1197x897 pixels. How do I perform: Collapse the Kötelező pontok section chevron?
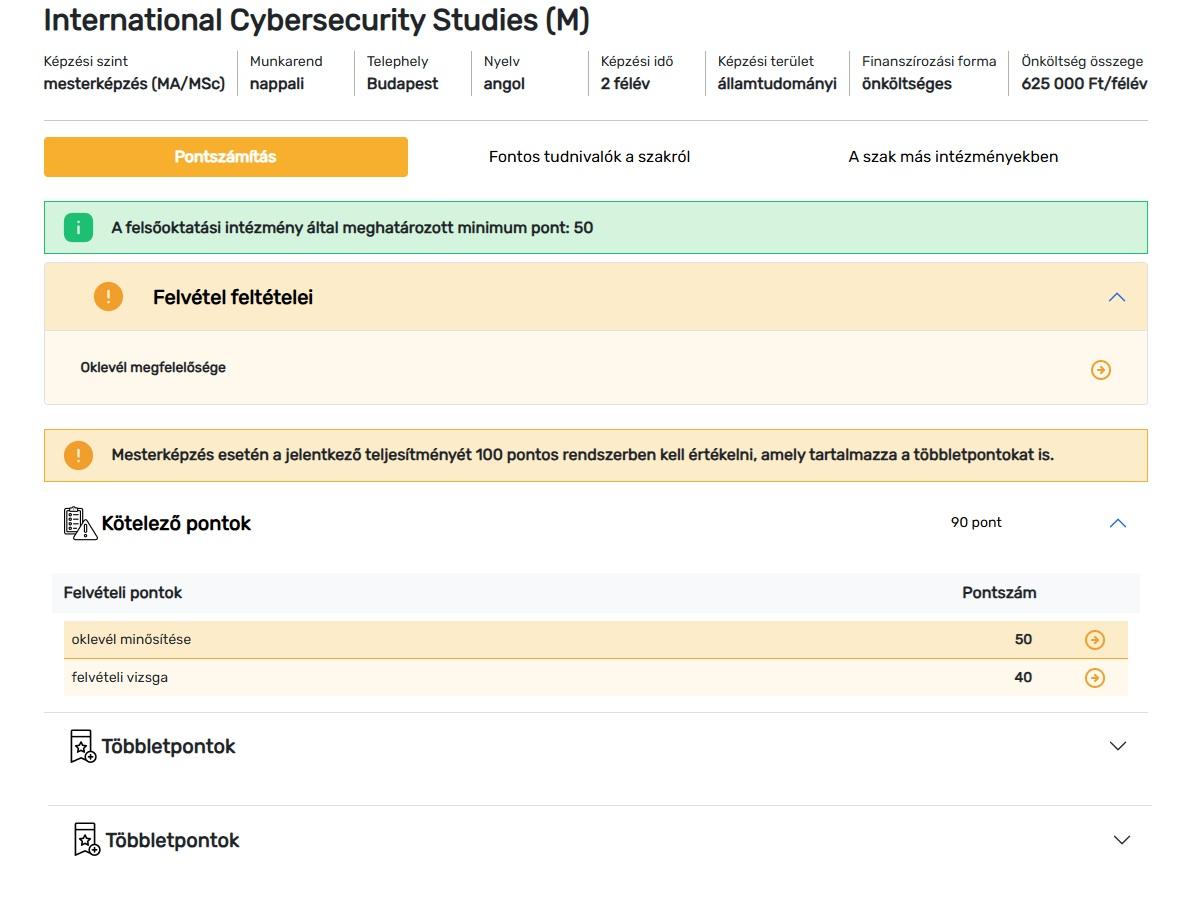tap(1118, 523)
